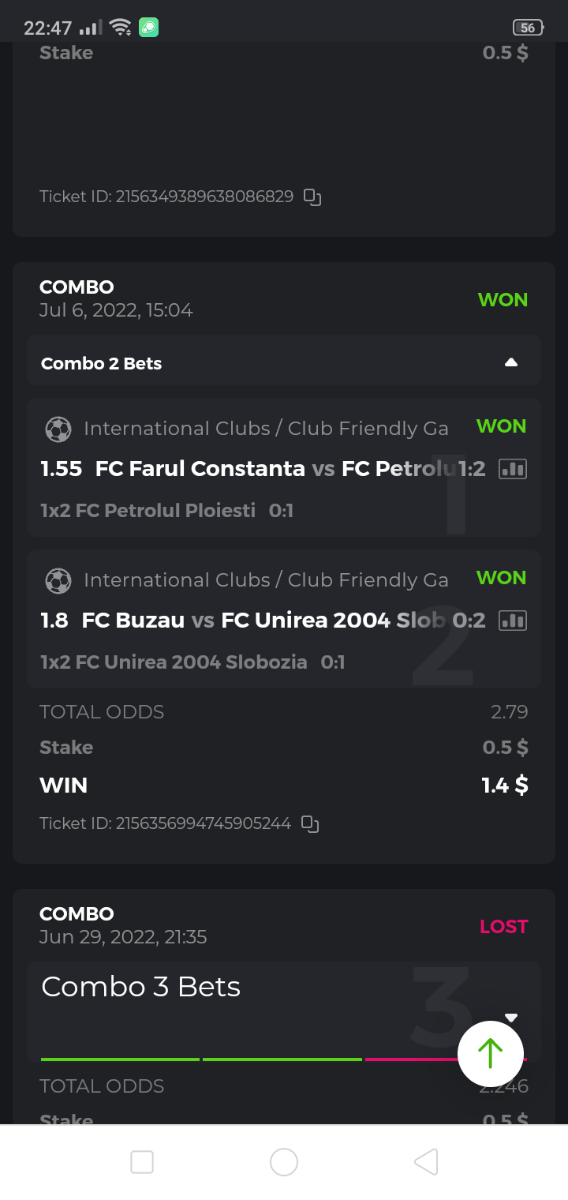This screenshot has width=568, height=1200.
Task: Open stats for the FC Buzau match
Action: point(512,620)
